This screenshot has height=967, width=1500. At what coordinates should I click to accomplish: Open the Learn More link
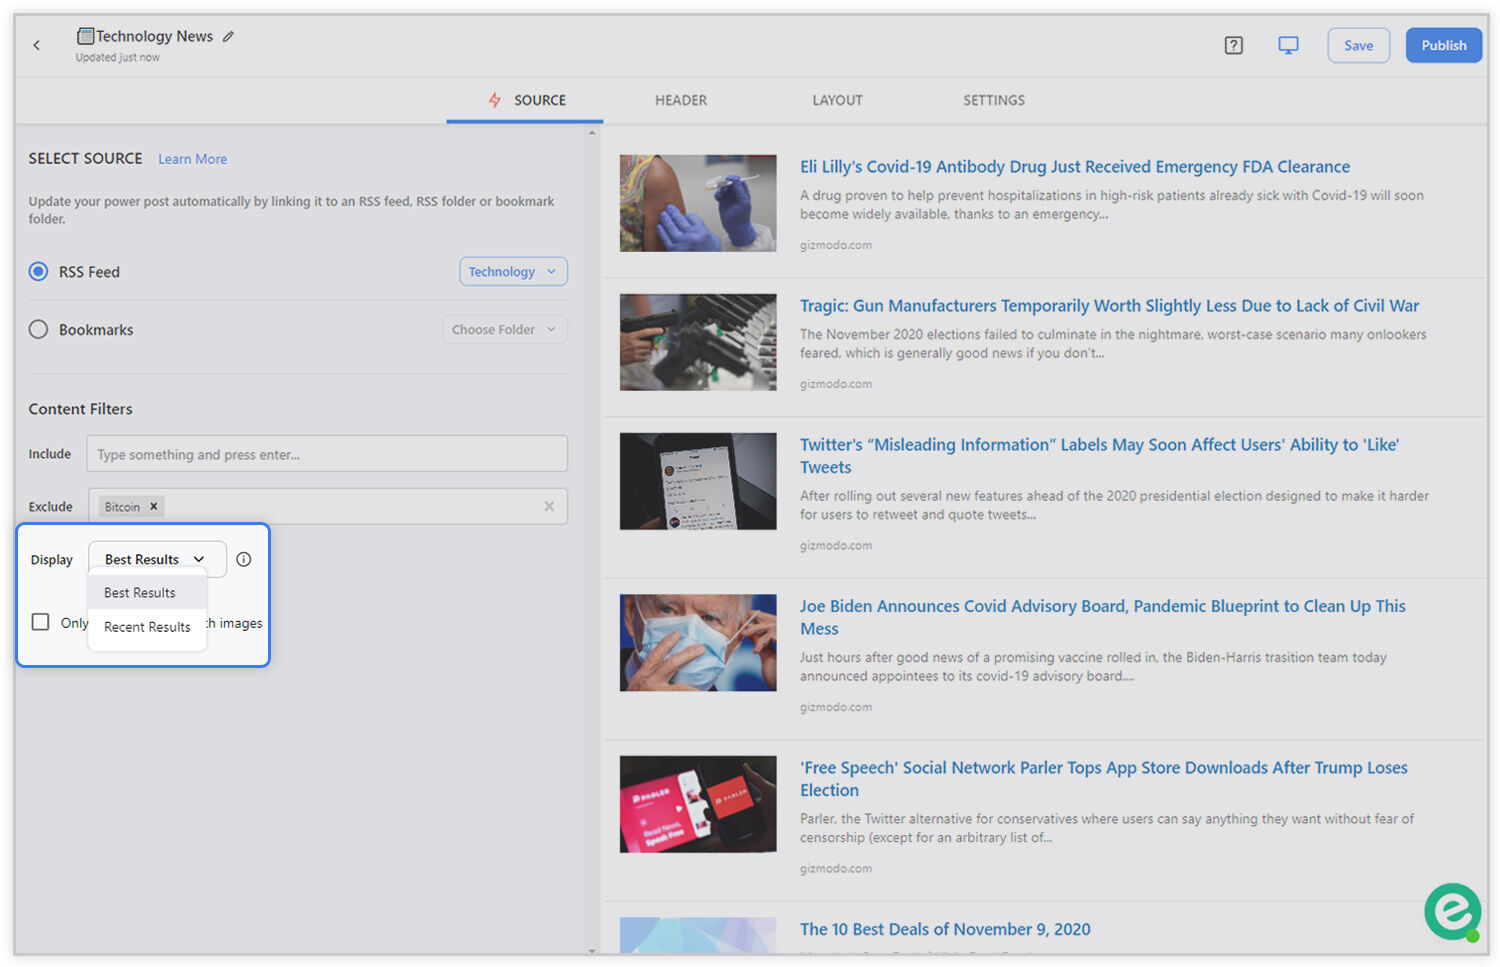click(x=192, y=159)
